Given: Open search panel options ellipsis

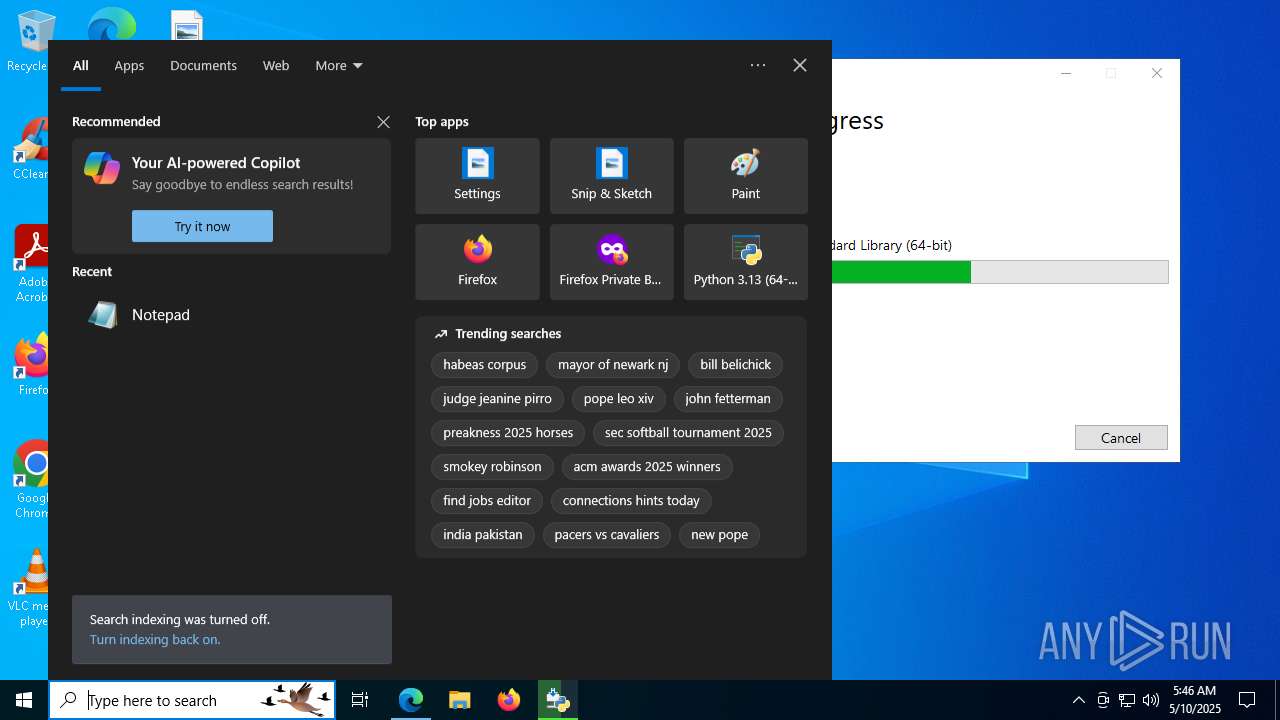Looking at the screenshot, I should 758,65.
